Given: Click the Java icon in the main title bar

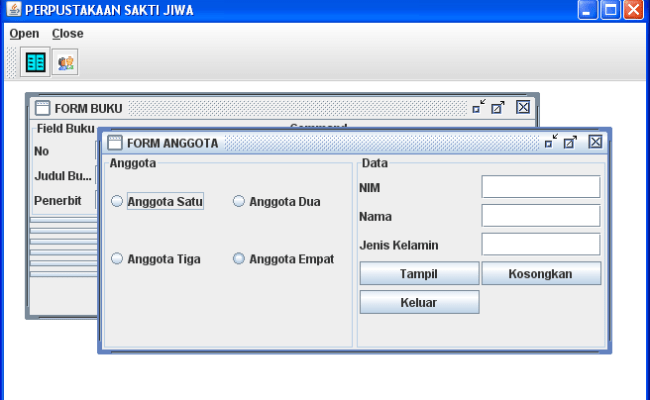Looking at the screenshot, I should (x=14, y=9).
